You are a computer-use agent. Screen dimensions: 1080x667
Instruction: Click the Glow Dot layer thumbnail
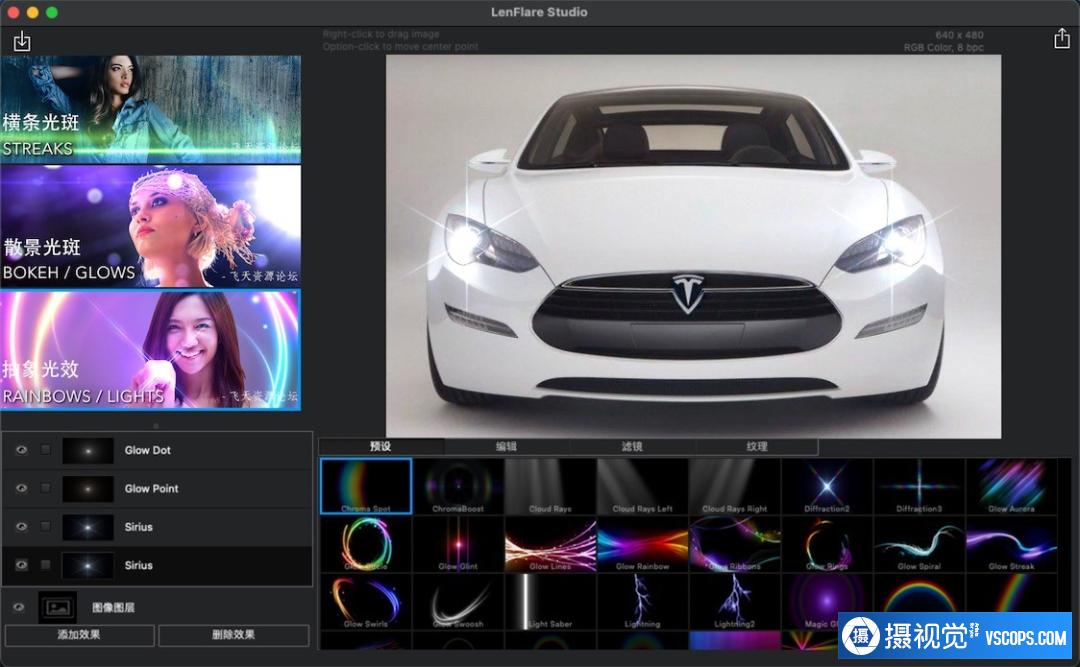[88, 451]
